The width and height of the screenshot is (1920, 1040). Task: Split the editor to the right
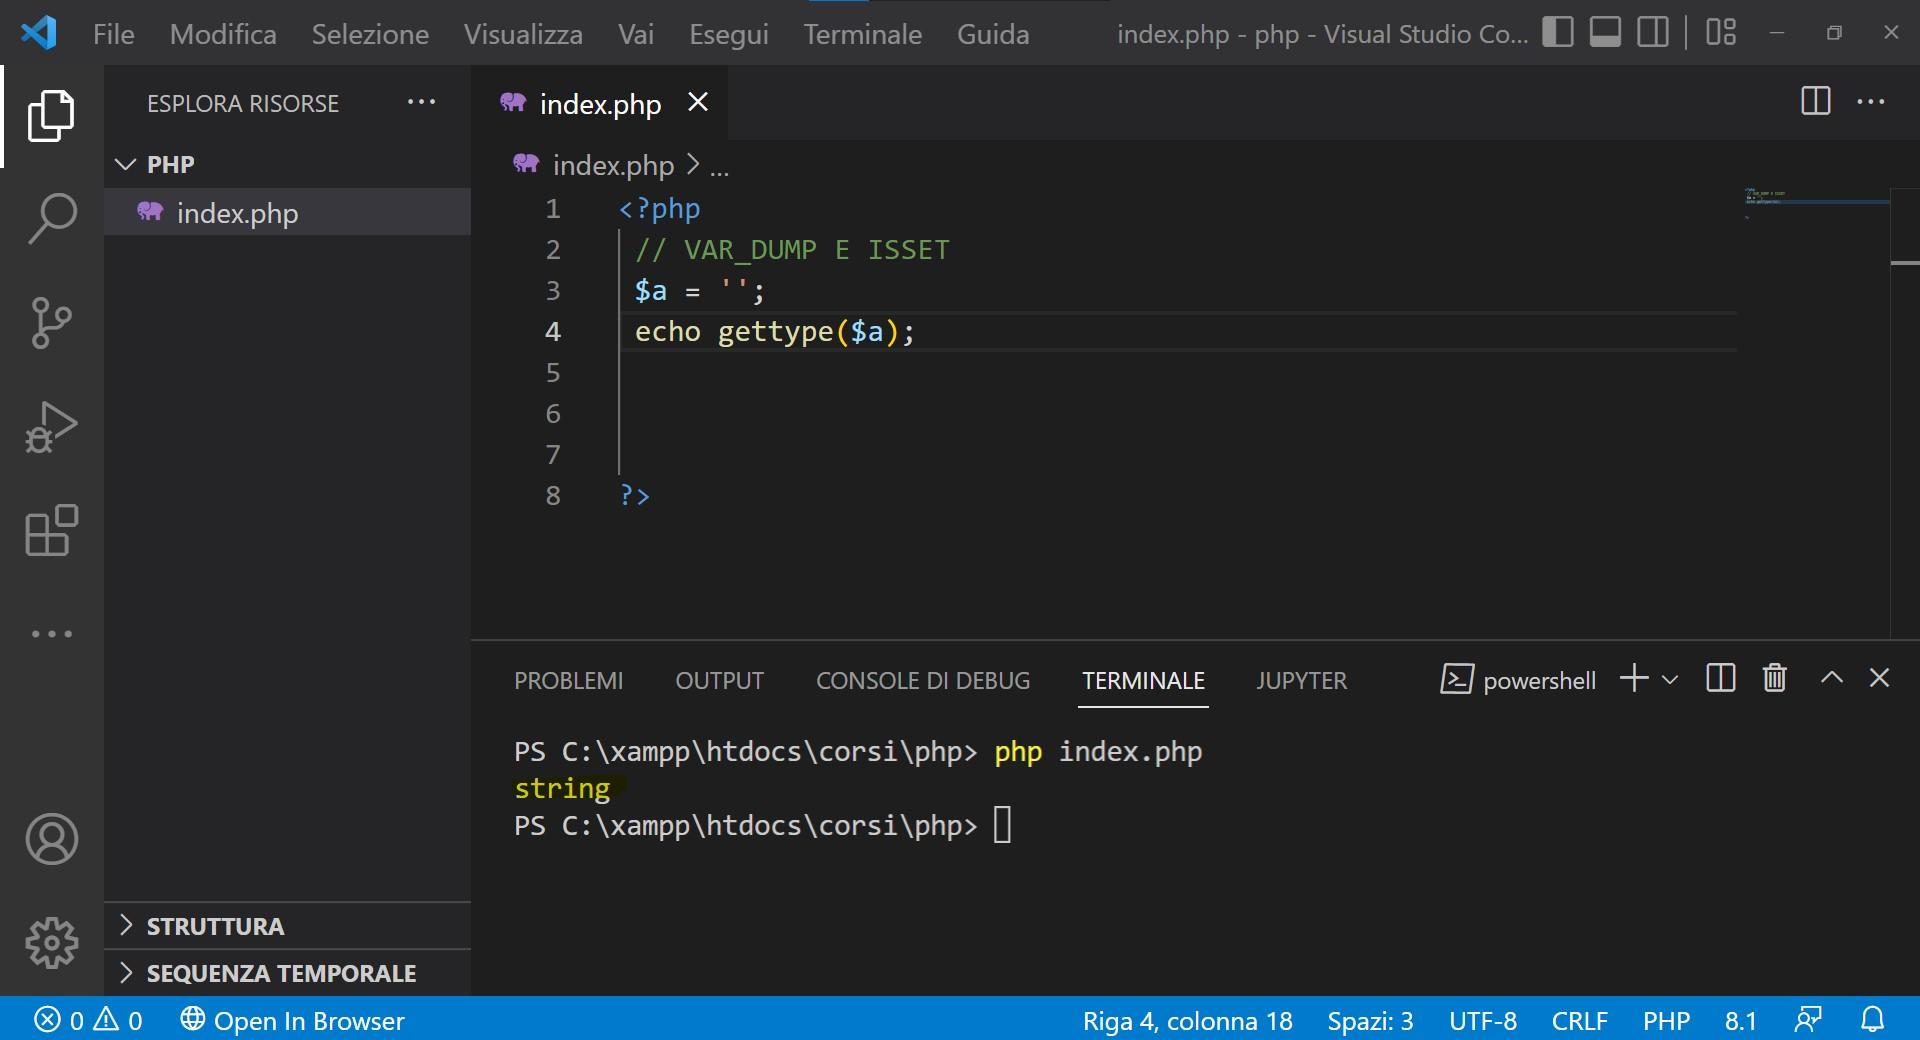pos(1815,101)
